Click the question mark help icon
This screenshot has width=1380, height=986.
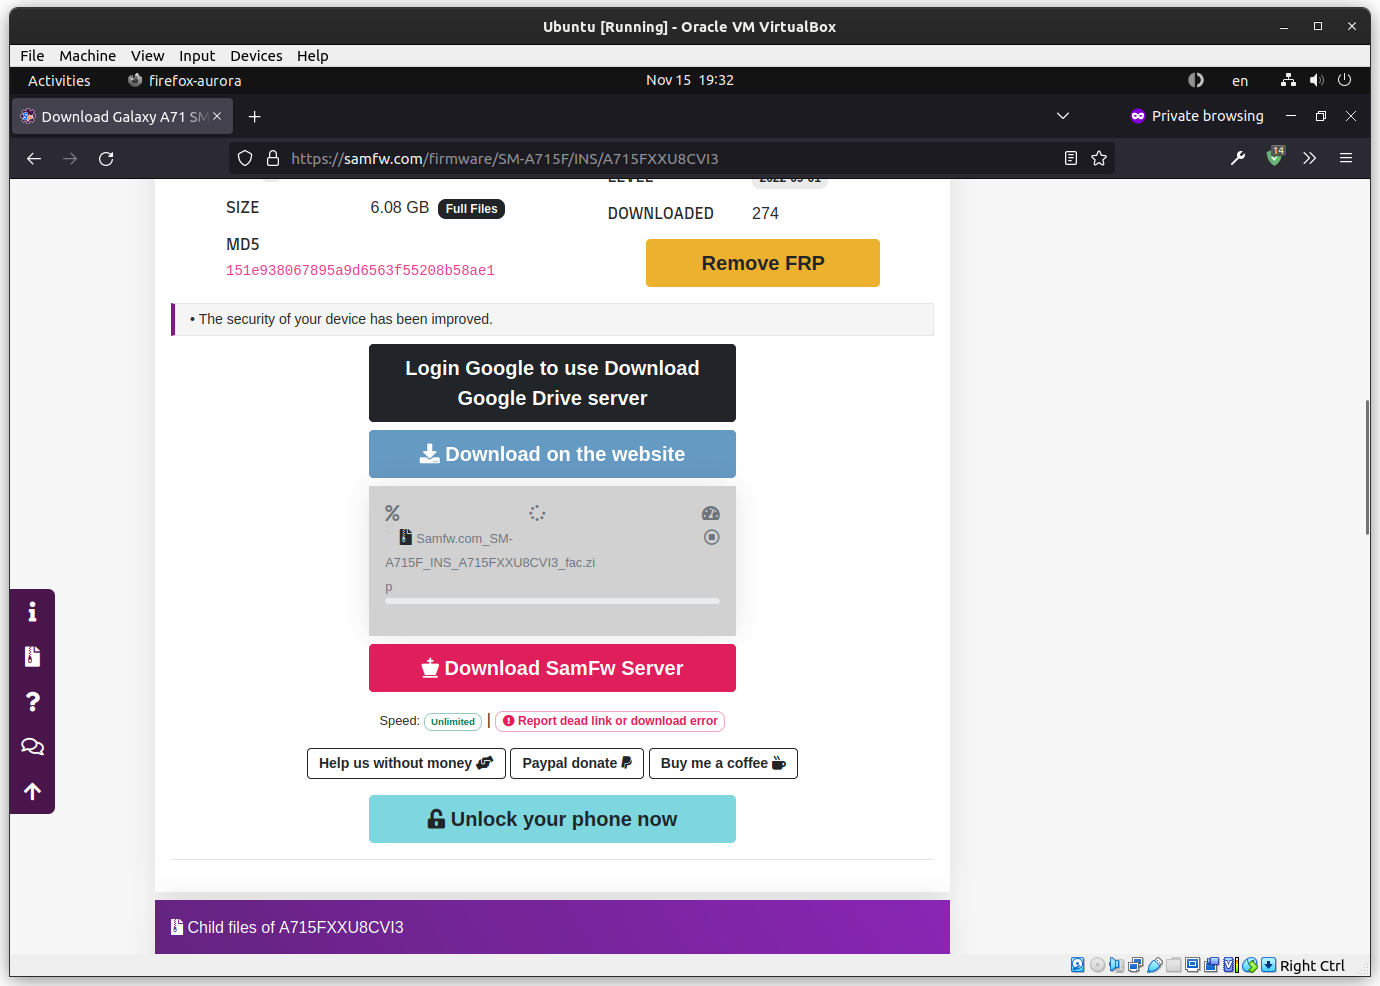[x=32, y=701]
